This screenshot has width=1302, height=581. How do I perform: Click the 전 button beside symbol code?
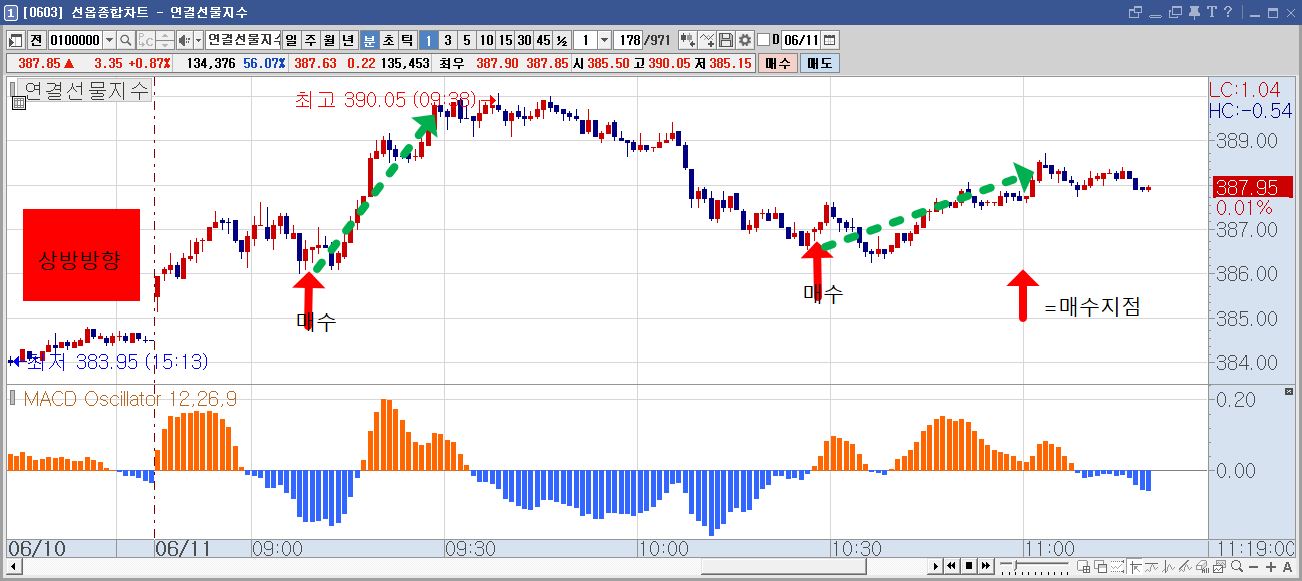click(x=36, y=40)
